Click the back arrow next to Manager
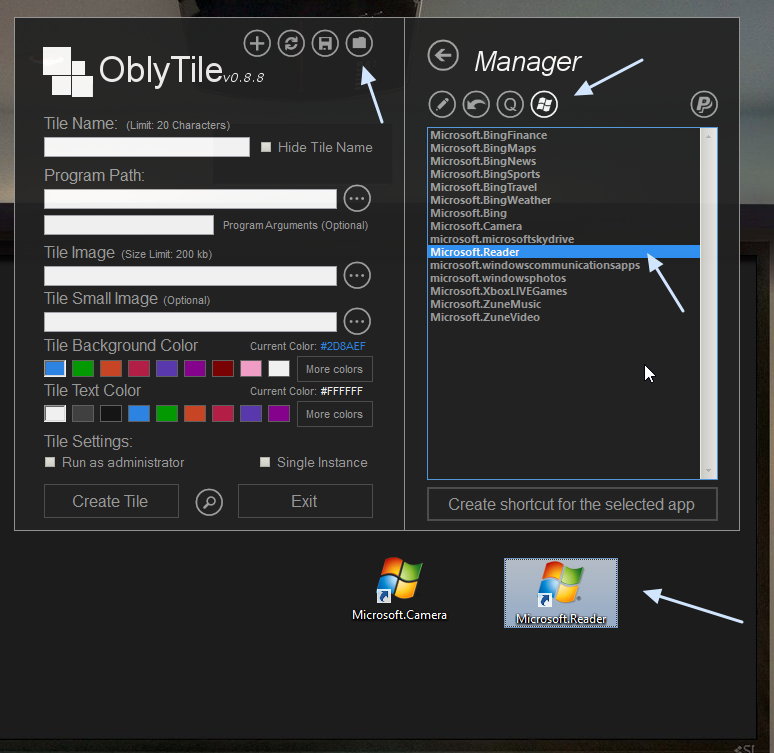Image resolution: width=774 pixels, height=753 pixels. pyautogui.click(x=443, y=55)
